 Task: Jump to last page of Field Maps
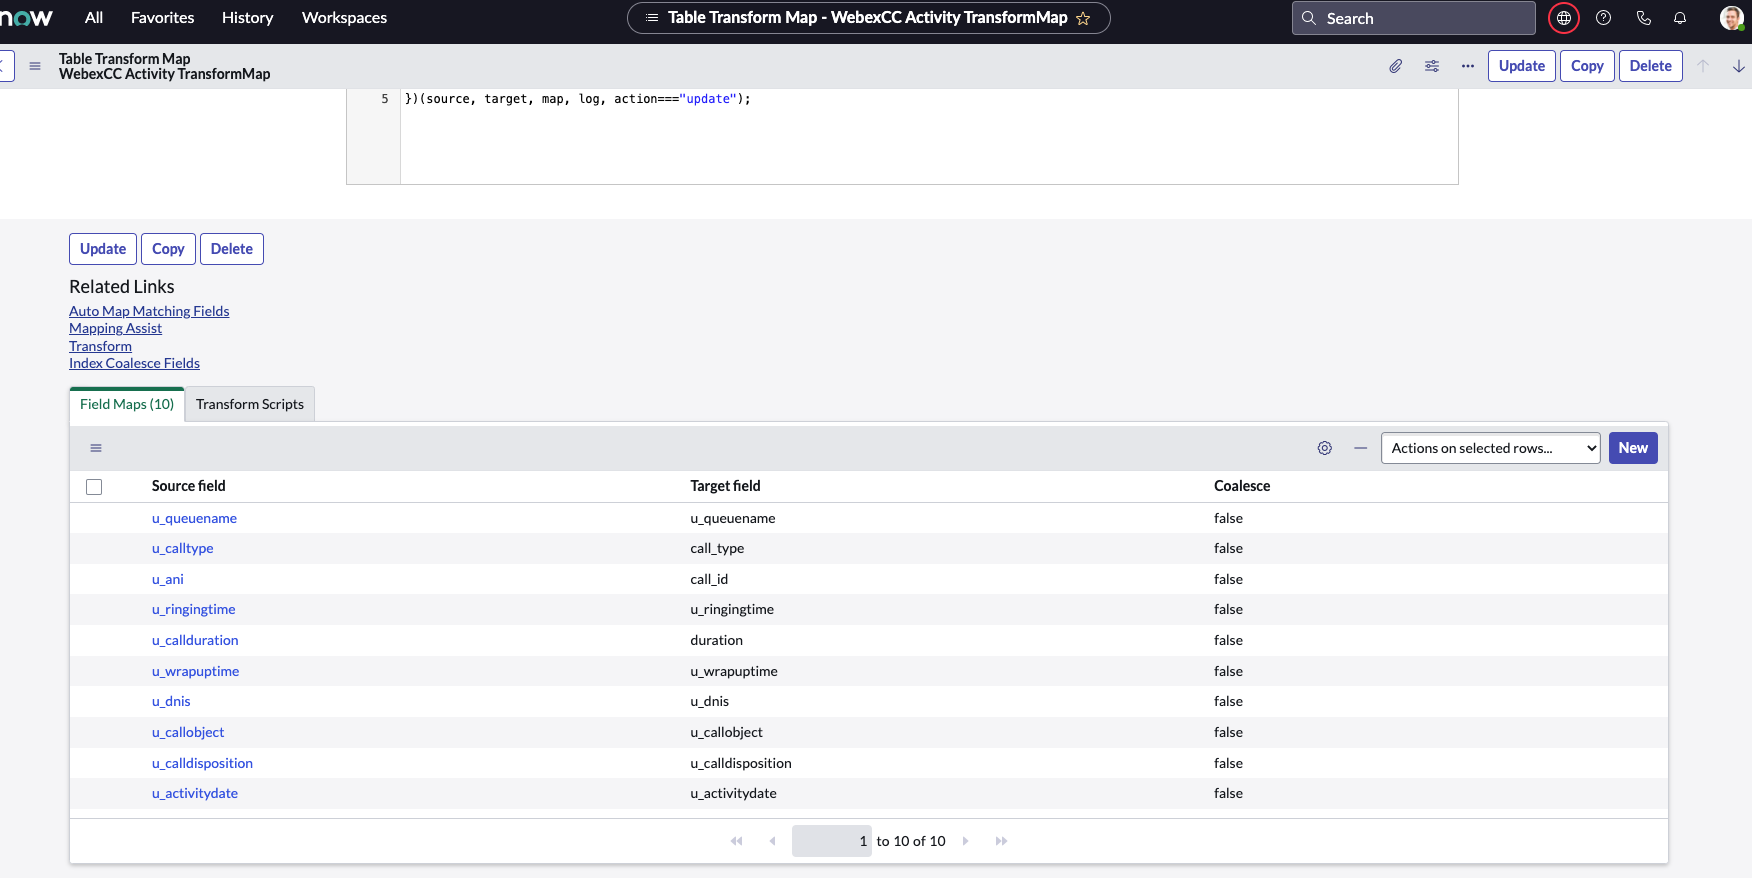pyautogui.click(x=1001, y=841)
